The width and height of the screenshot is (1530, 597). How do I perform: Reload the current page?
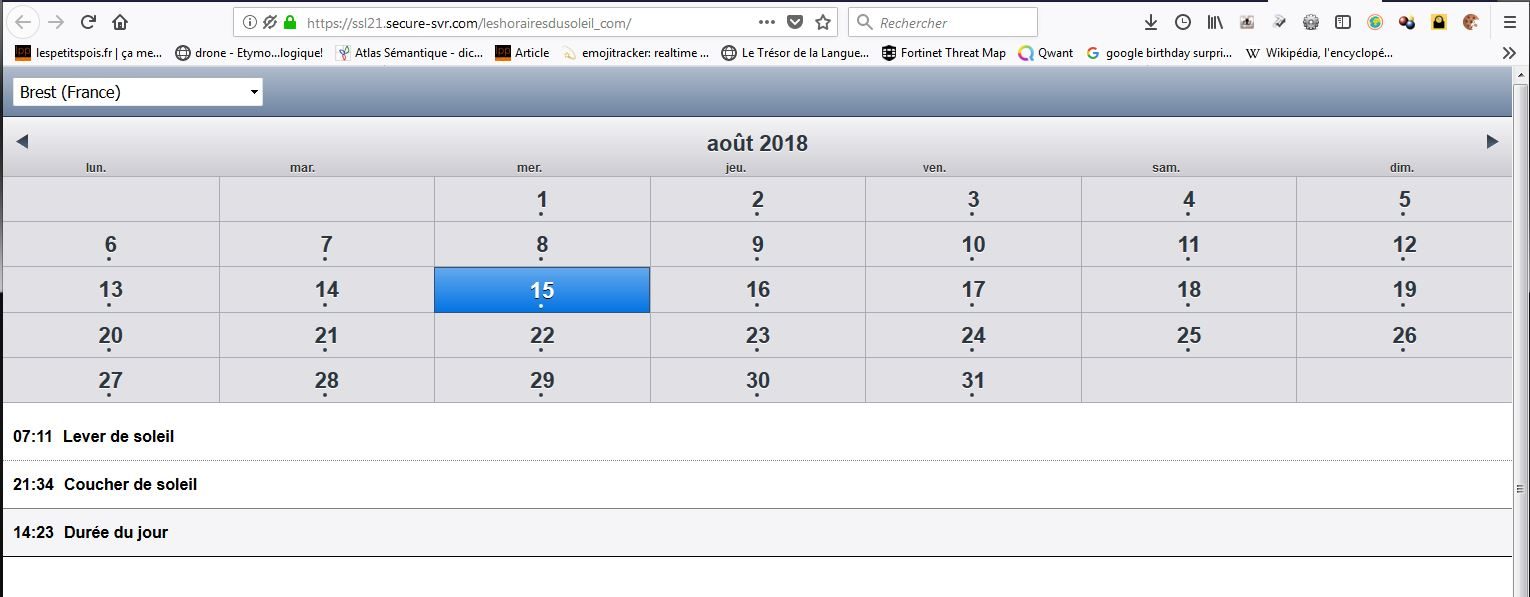click(88, 22)
